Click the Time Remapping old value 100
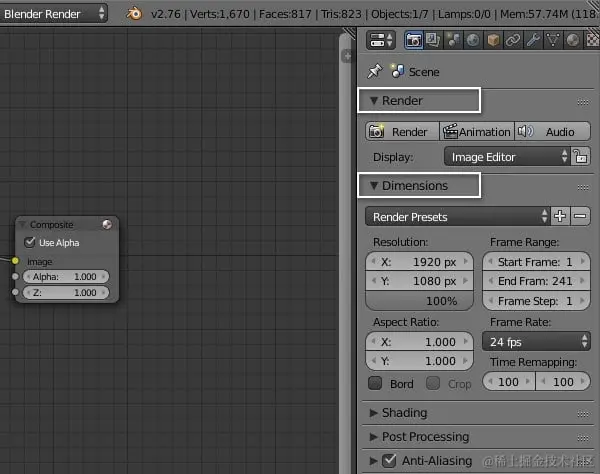The height and width of the screenshot is (474, 600). pos(509,381)
